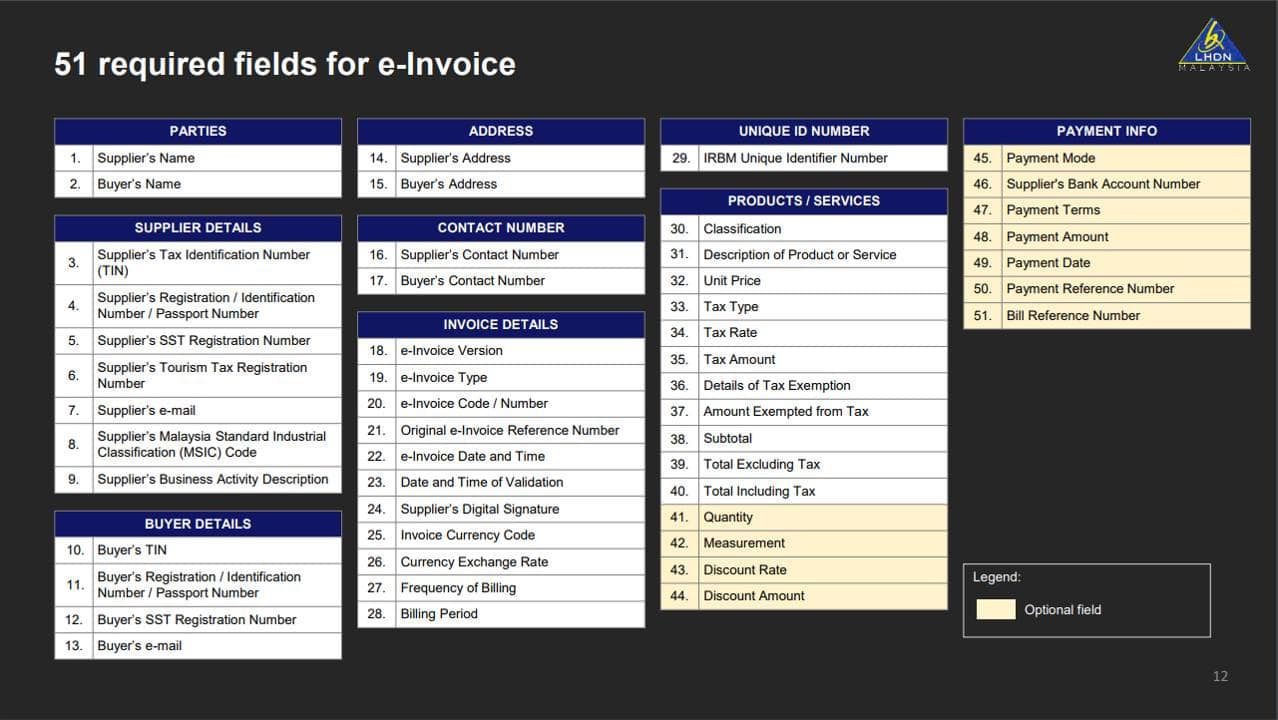The height and width of the screenshot is (720, 1278).
Task: Click the Optional field legend color swatch
Action: [996, 609]
